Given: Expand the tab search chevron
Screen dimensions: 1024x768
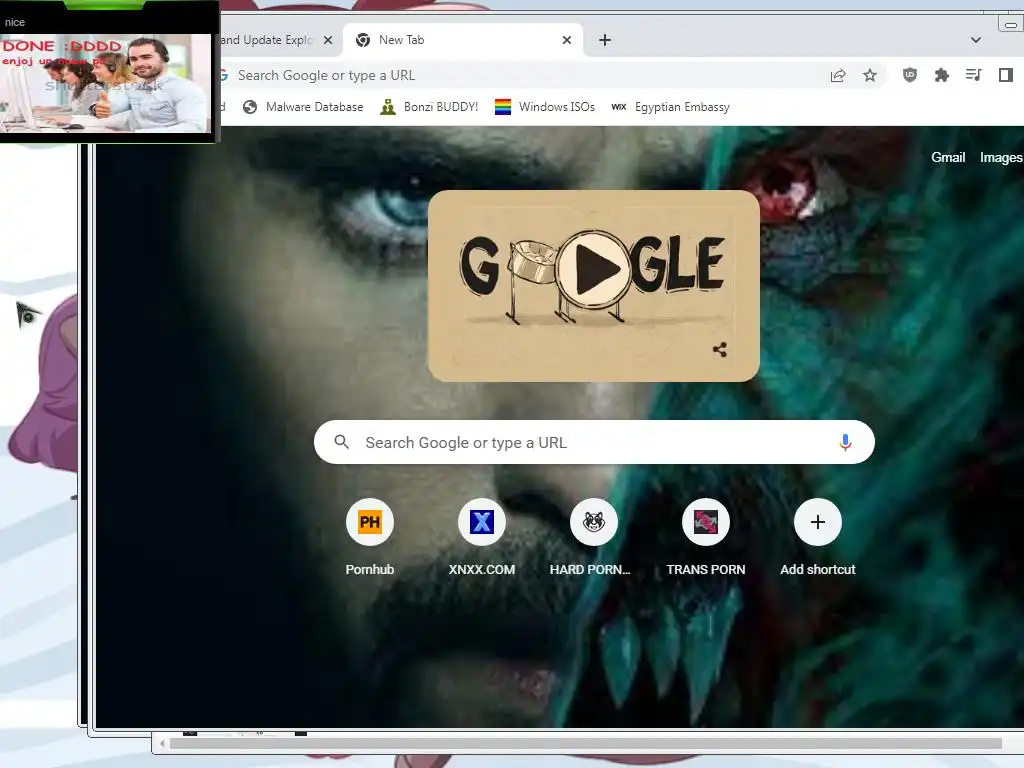Looking at the screenshot, I should click(976, 40).
